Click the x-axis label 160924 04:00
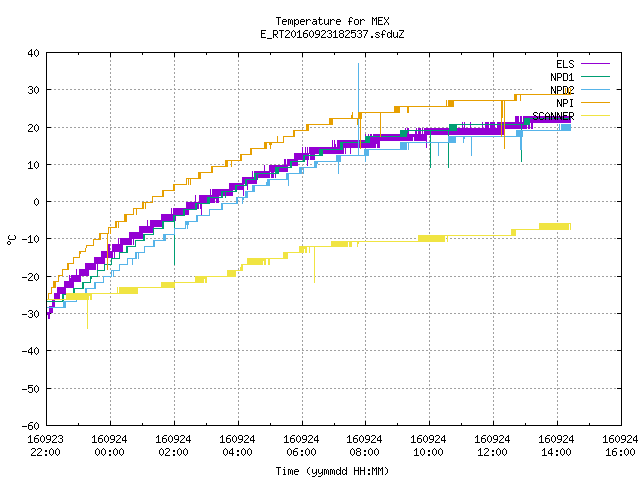This screenshot has width=640, height=480. click(238, 446)
